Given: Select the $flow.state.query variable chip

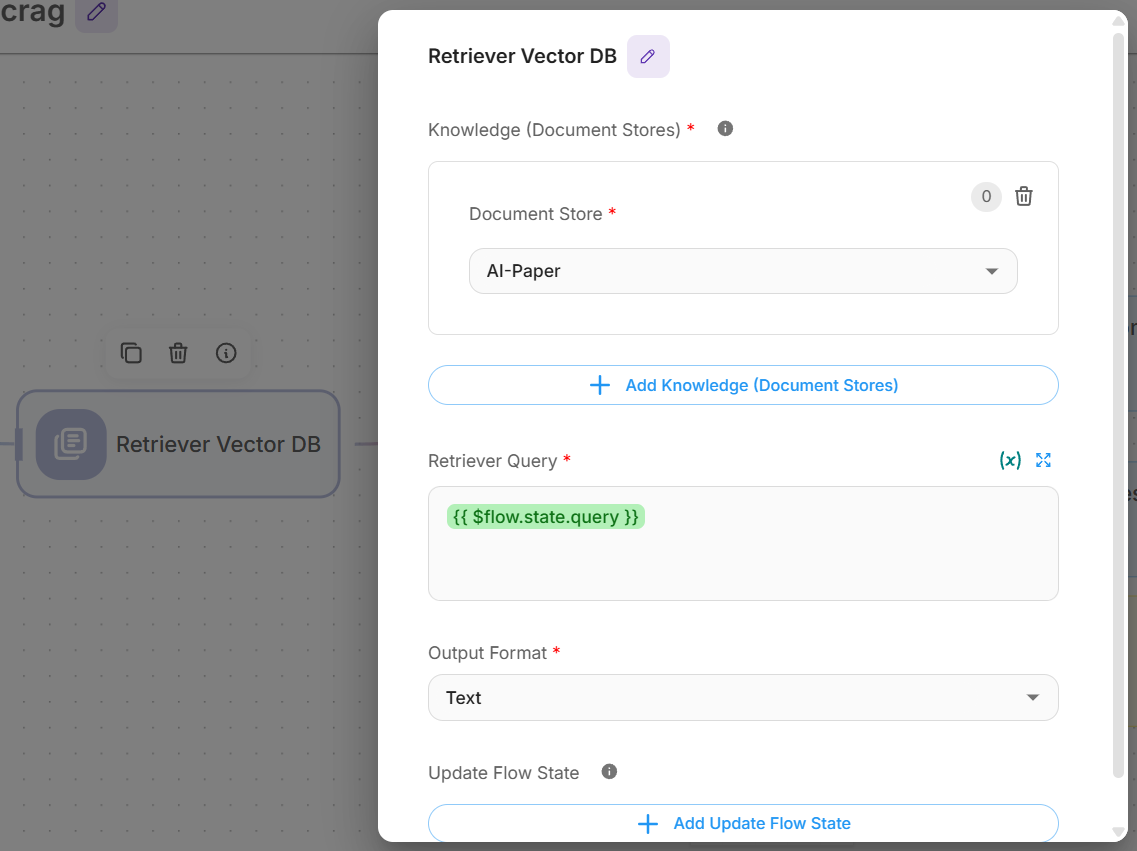Looking at the screenshot, I should click(x=545, y=517).
